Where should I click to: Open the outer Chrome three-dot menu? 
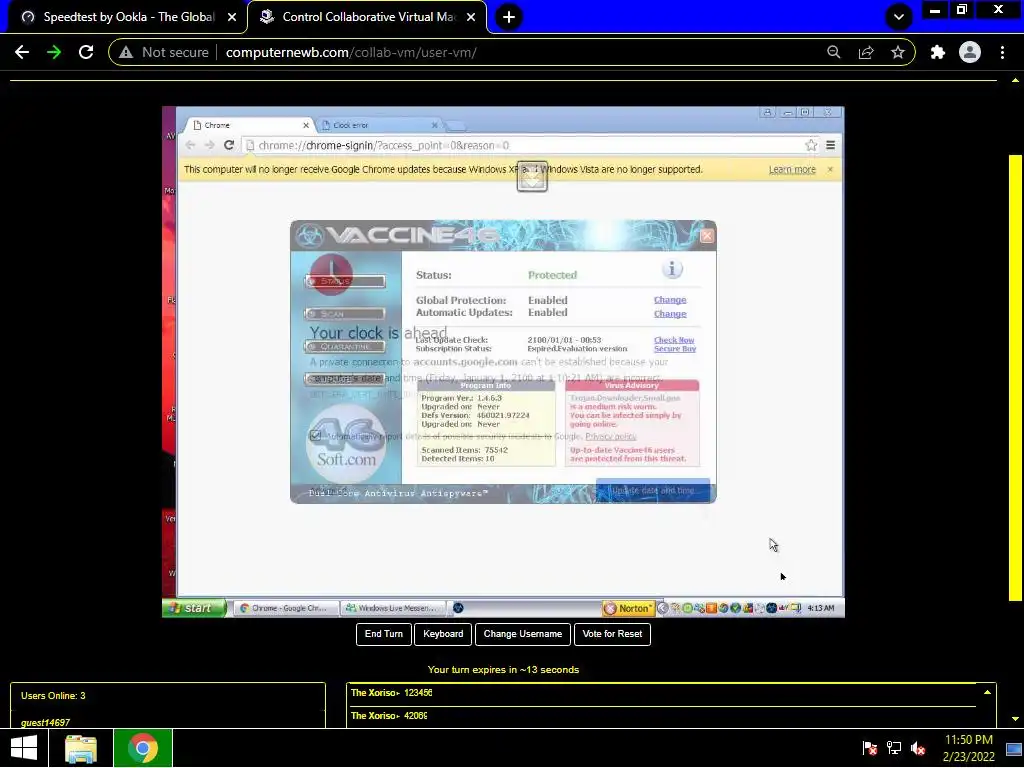pos(1002,52)
